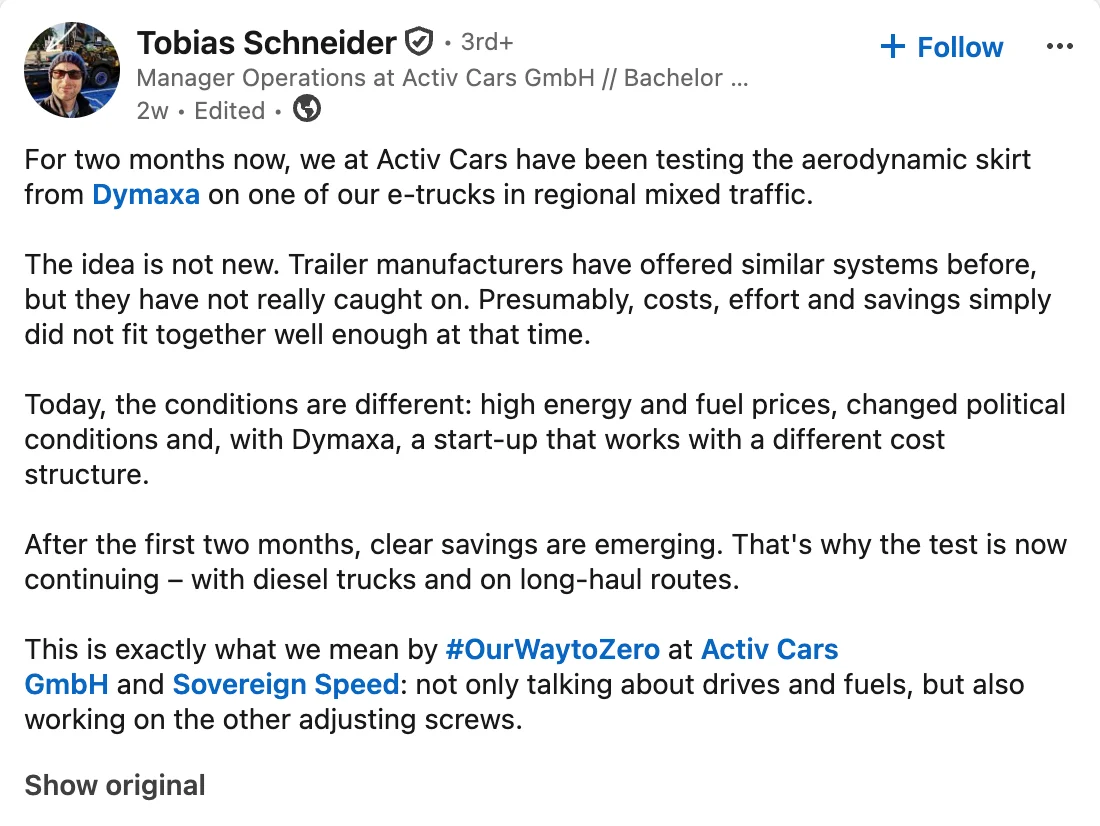Follow Tobias Schneider
This screenshot has height=826, width=1100.
[941, 46]
